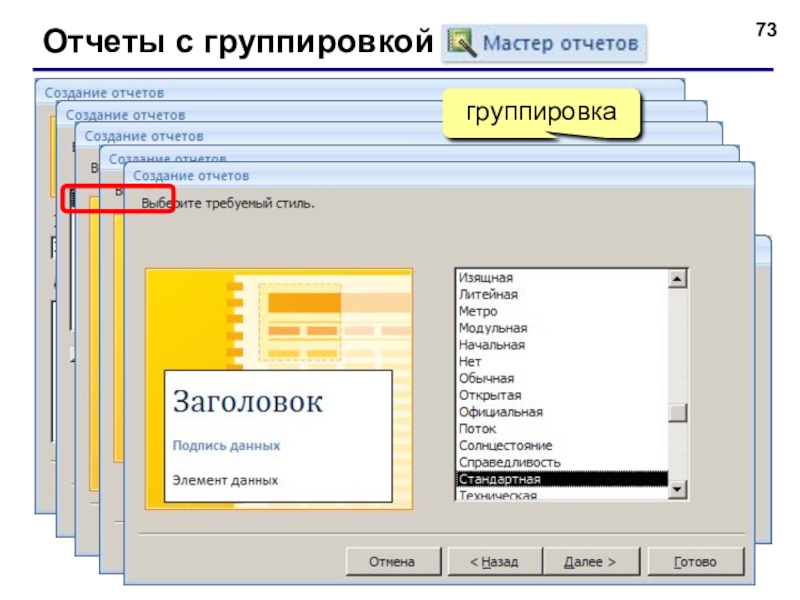Click the Элемент данных preview text

pos(225,480)
